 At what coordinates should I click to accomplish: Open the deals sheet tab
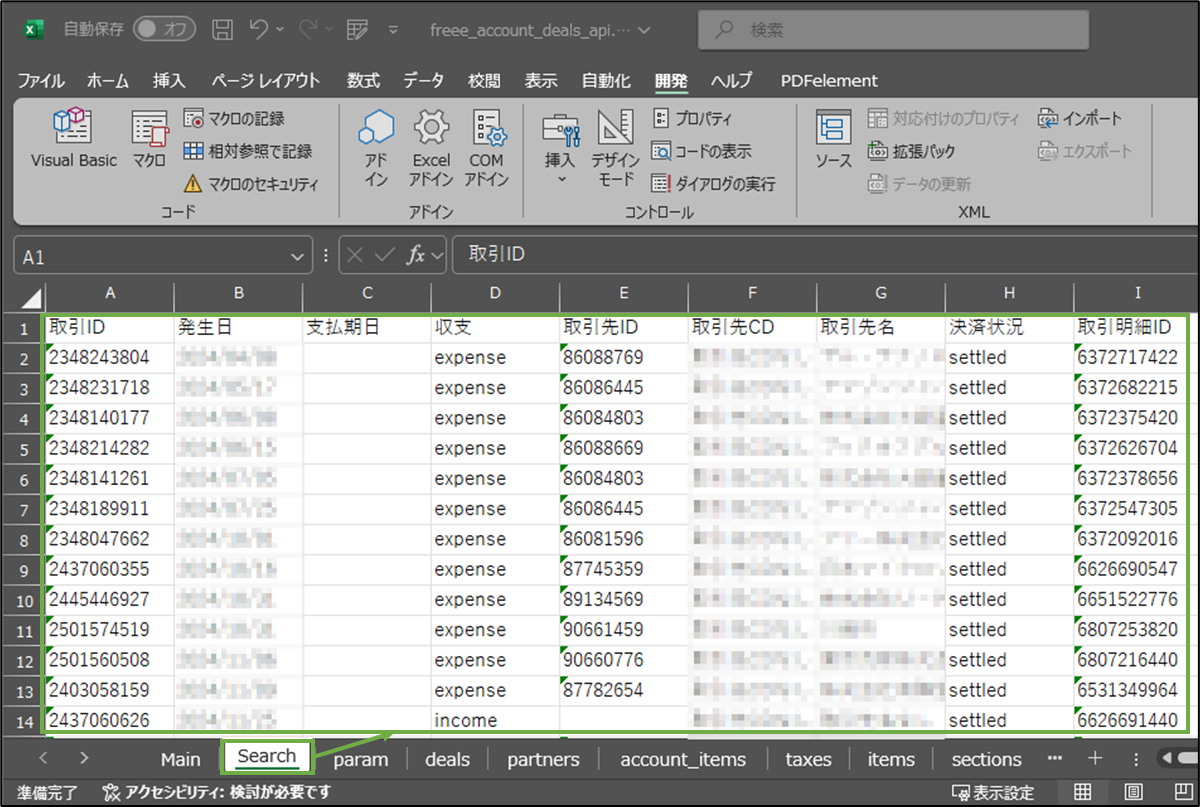pos(447,759)
